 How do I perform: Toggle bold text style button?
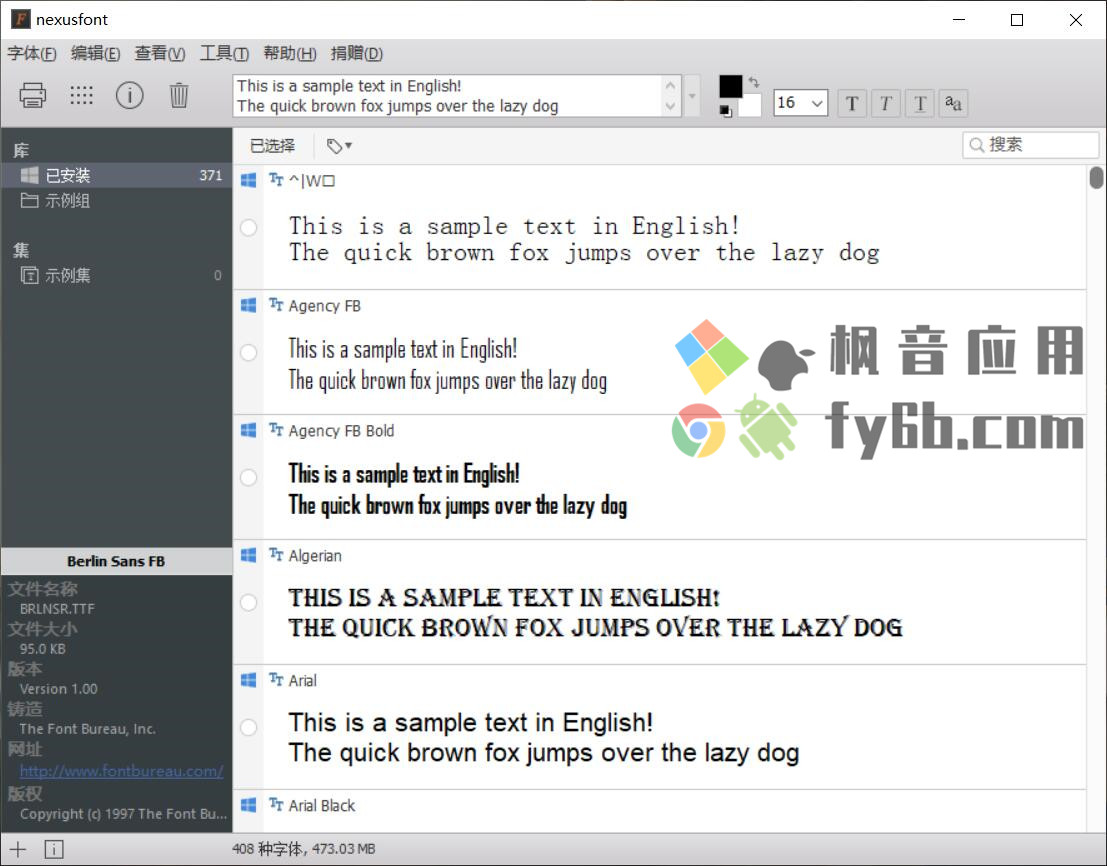[x=852, y=104]
